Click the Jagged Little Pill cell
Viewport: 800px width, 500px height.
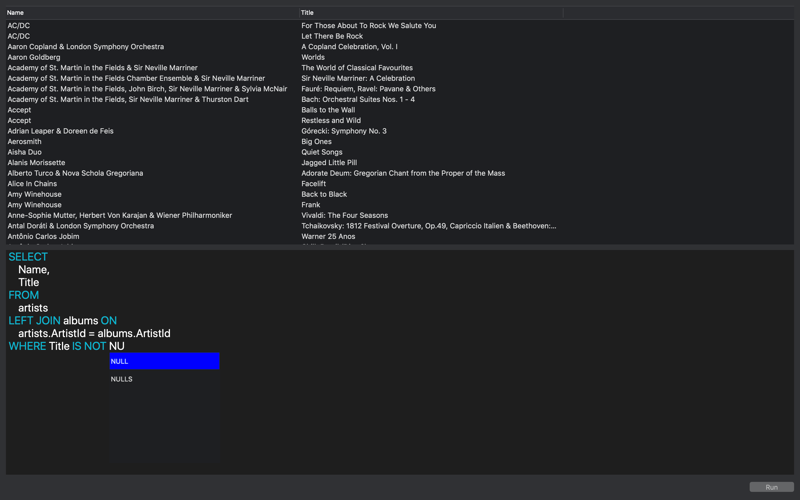pyautogui.click(x=329, y=163)
